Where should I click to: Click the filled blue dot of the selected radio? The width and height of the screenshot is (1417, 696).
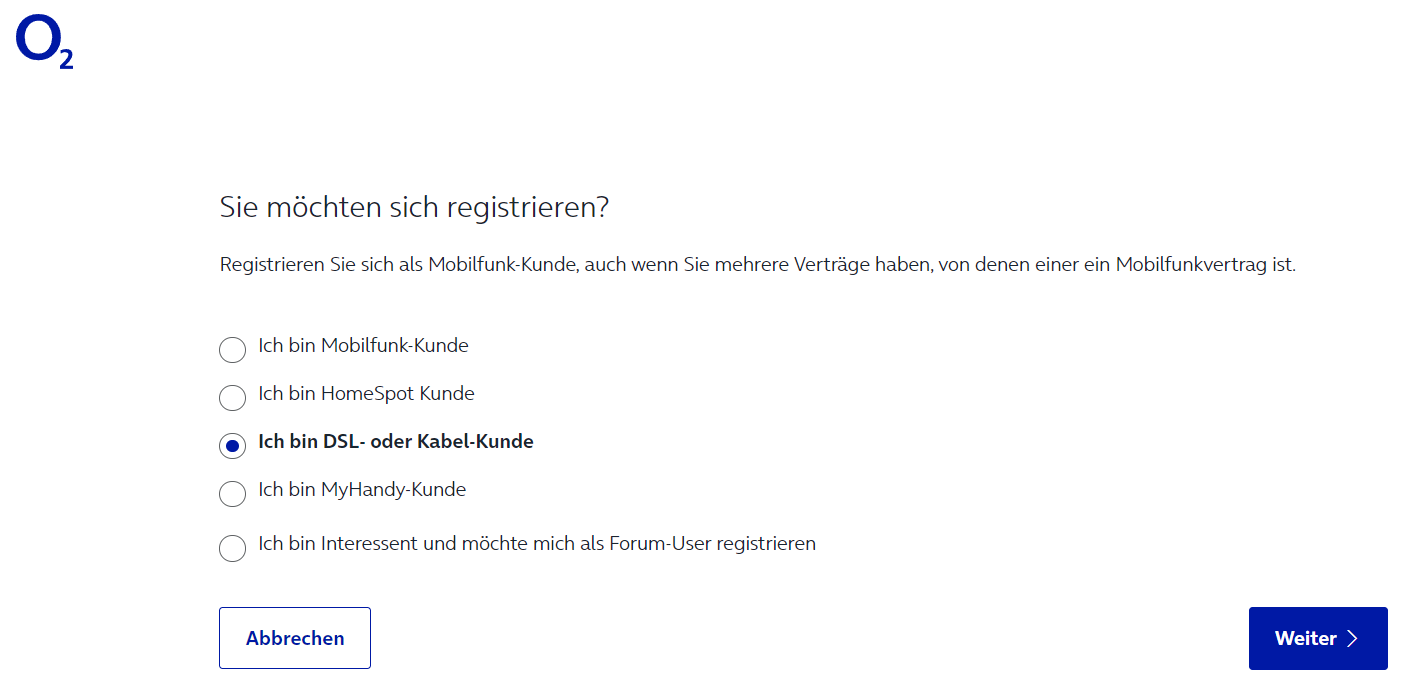coord(232,446)
